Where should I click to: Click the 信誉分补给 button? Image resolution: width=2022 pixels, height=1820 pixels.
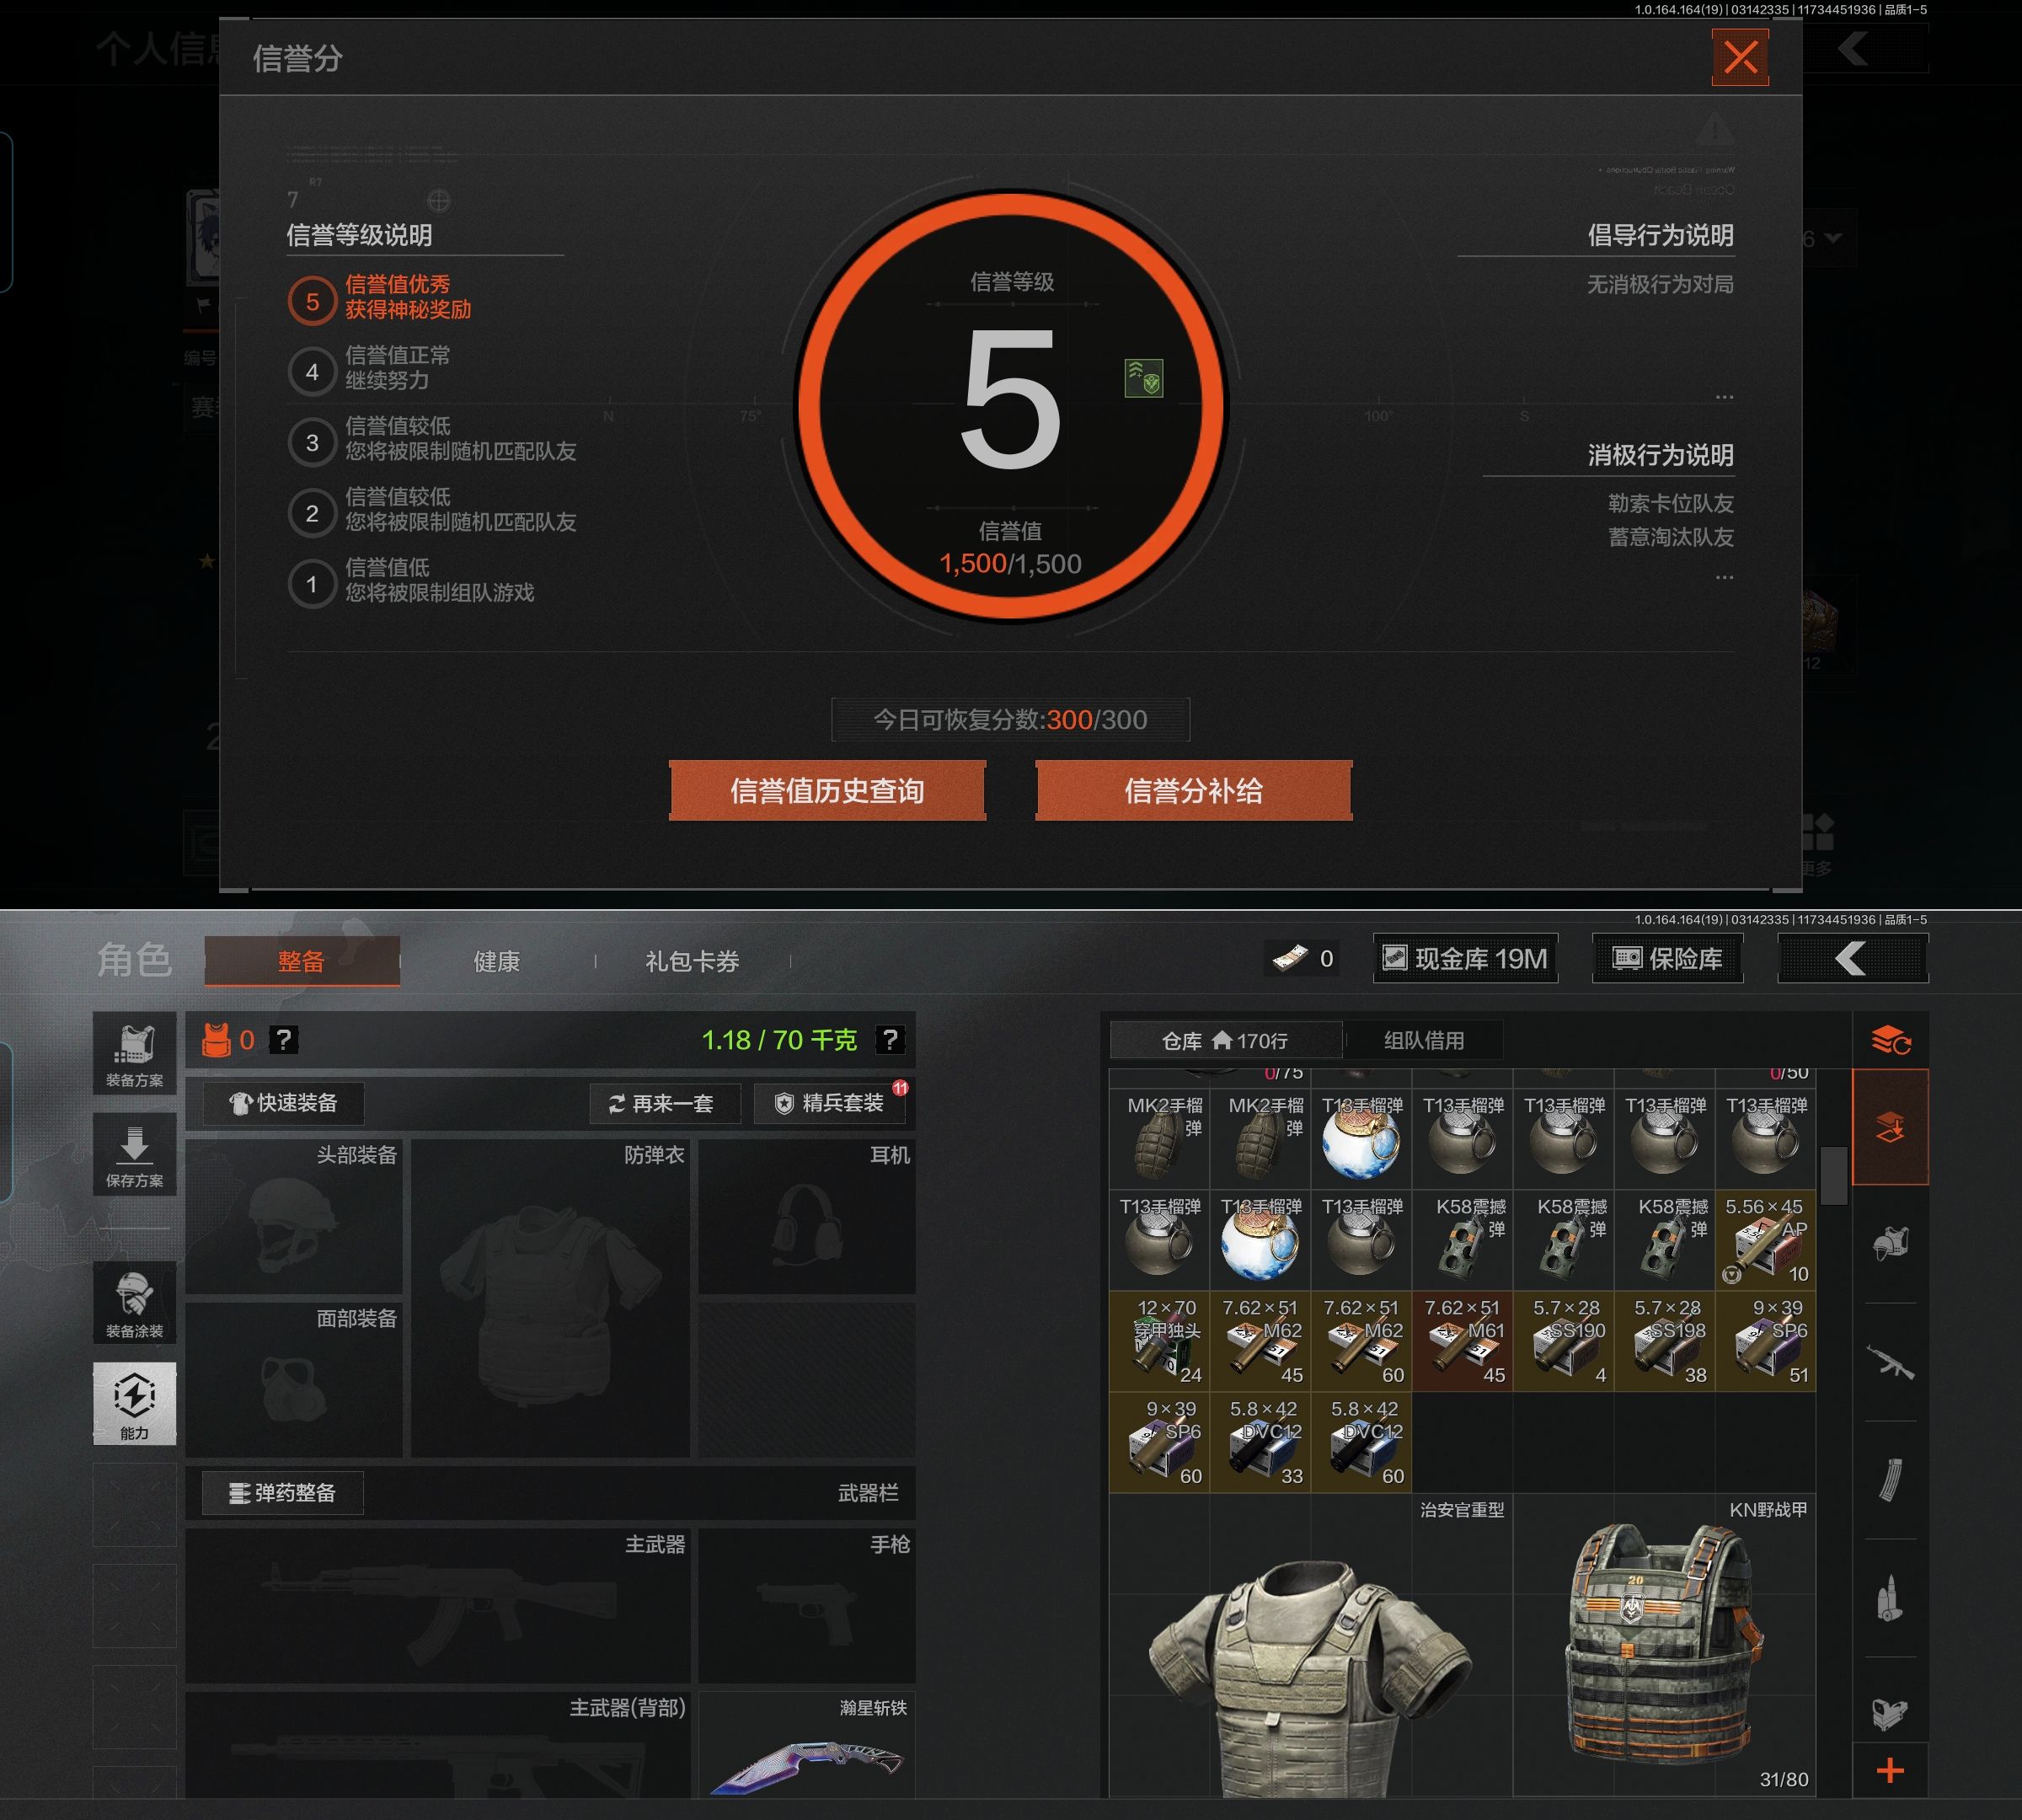click(x=1193, y=791)
